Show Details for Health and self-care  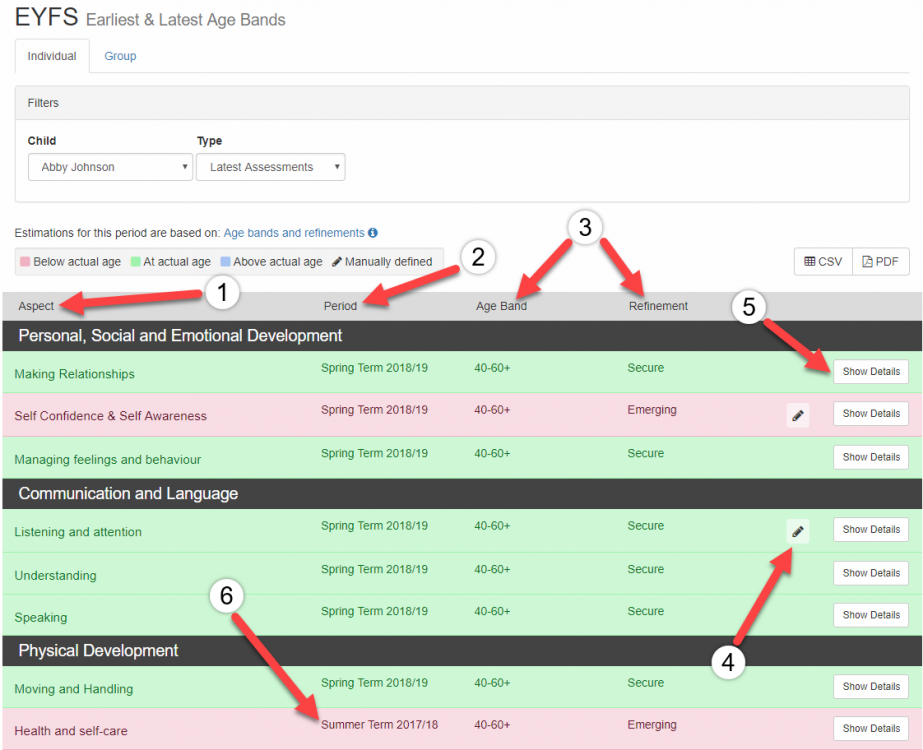point(870,729)
